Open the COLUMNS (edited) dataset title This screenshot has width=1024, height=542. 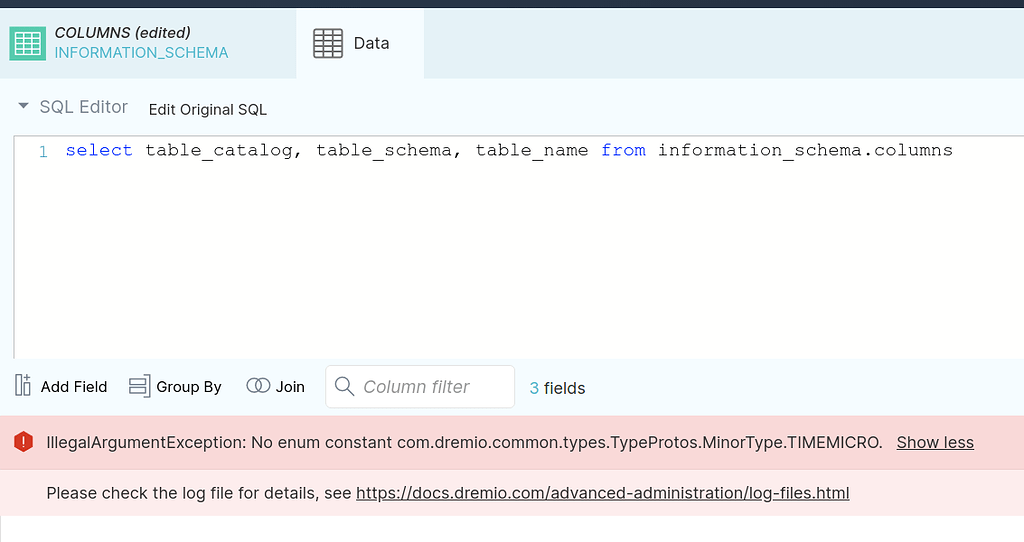(123, 33)
